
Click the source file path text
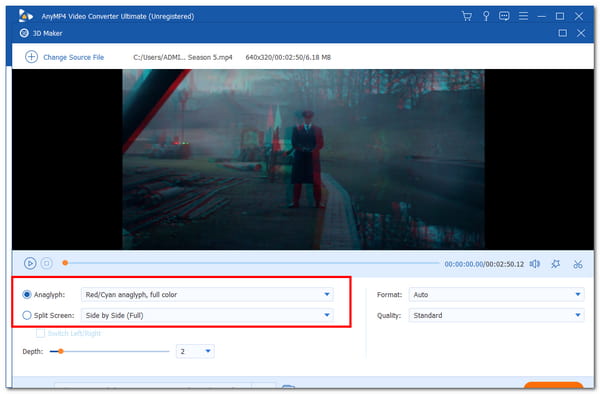[183, 57]
